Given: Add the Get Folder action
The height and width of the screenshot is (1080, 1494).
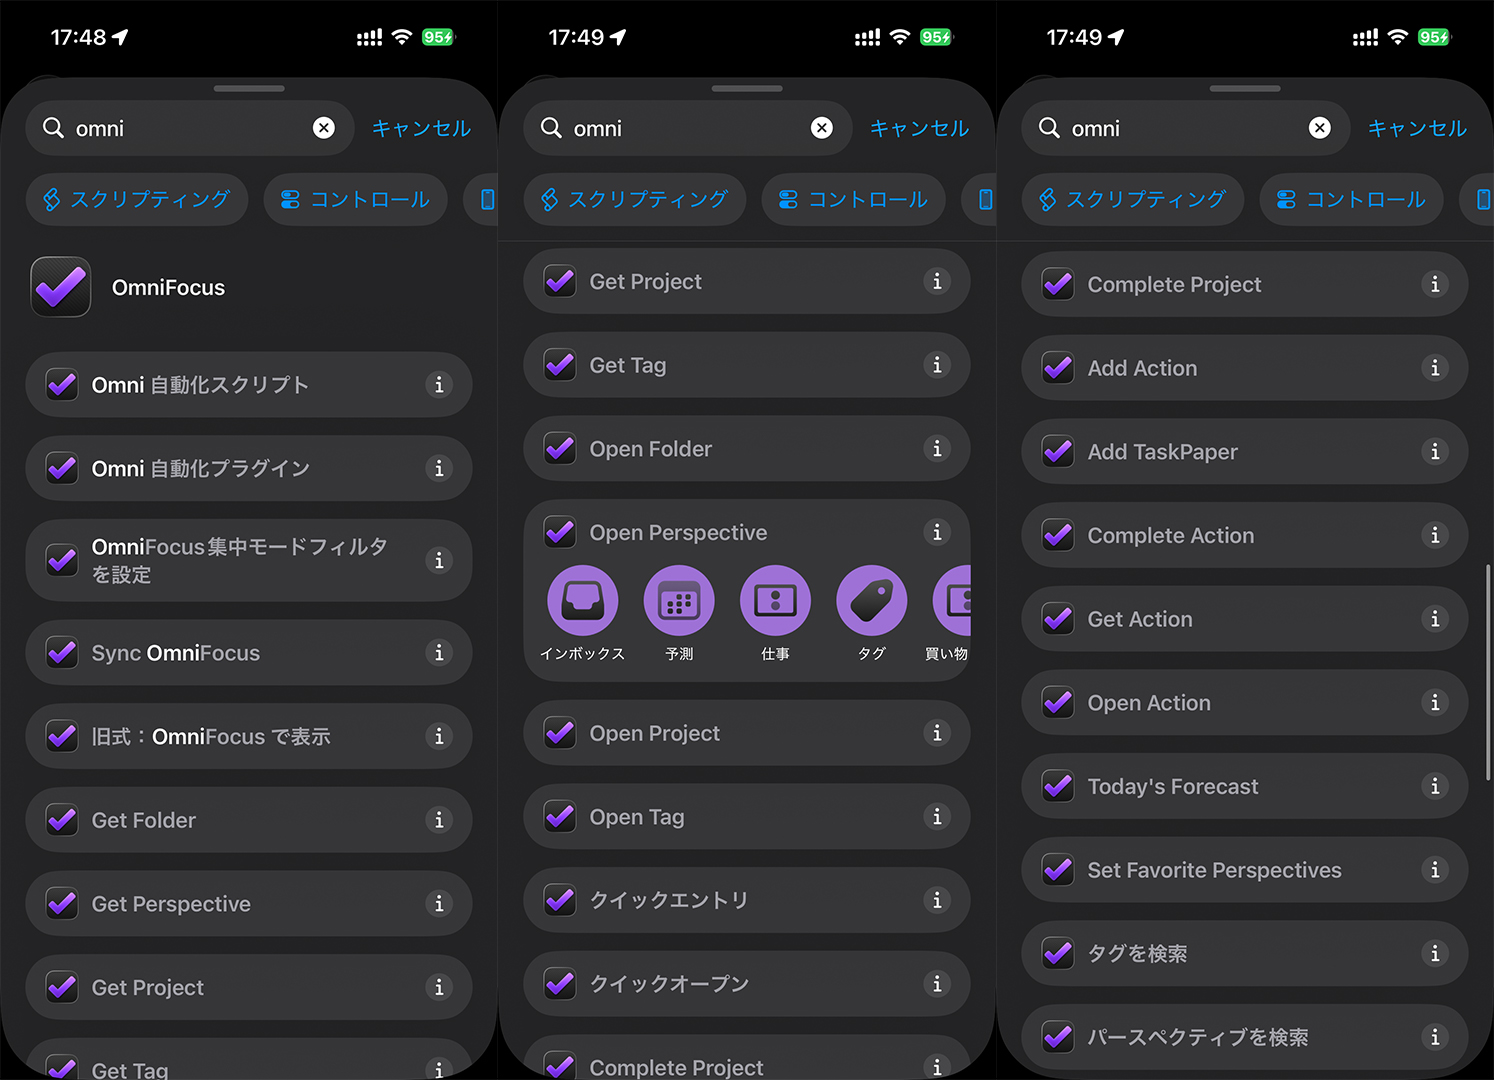Looking at the screenshot, I should click(249, 820).
